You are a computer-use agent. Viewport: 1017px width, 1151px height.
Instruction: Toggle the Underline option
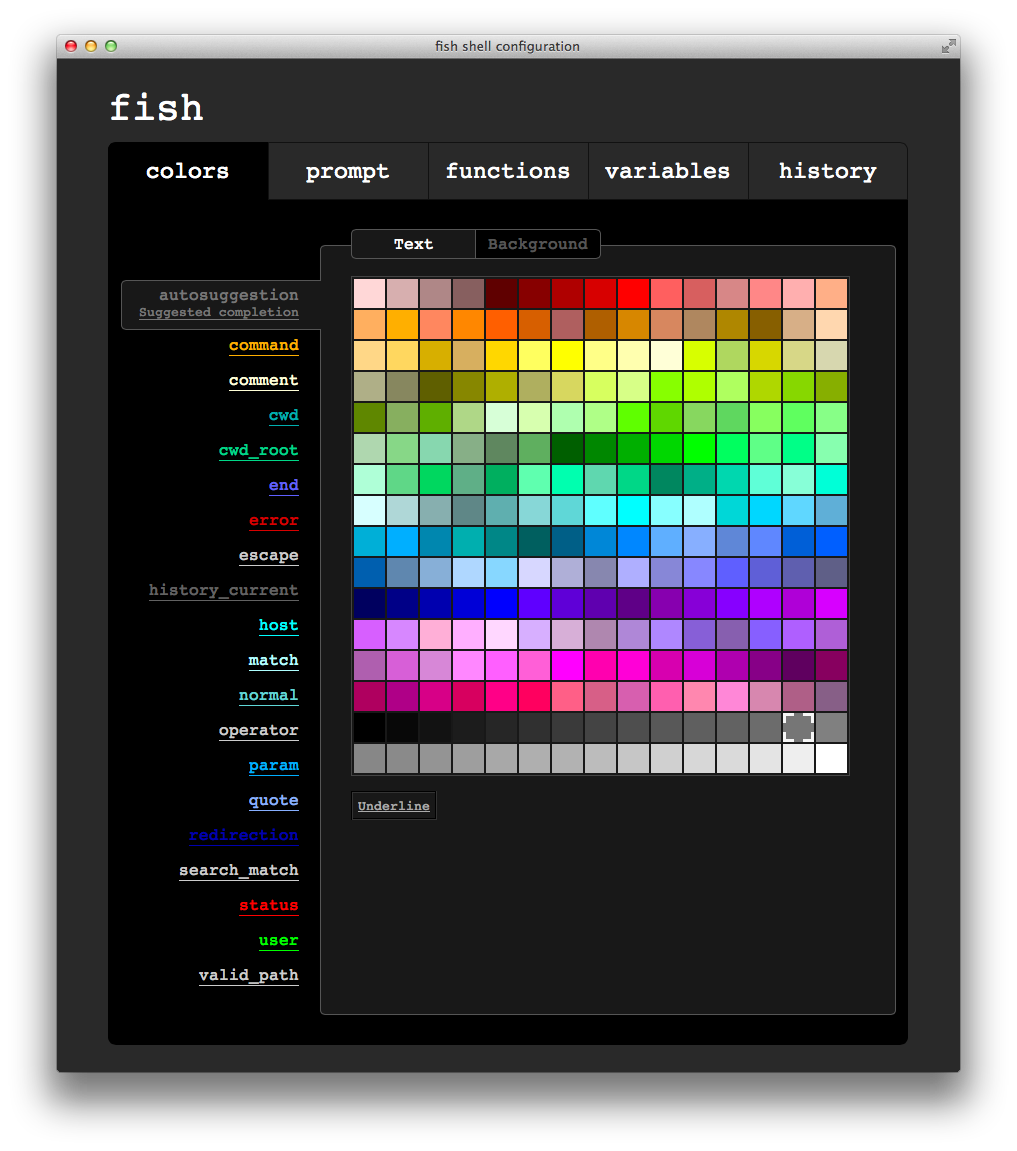tap(394, 806)
